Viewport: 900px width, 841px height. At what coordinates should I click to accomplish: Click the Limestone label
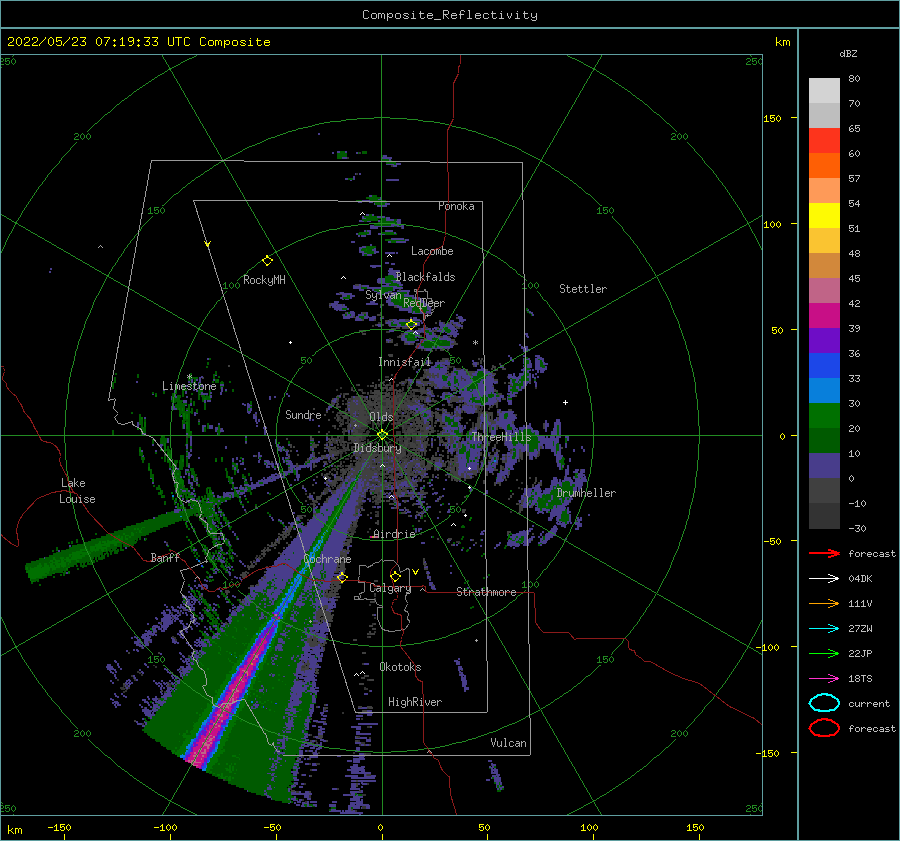tap(189, 386)
